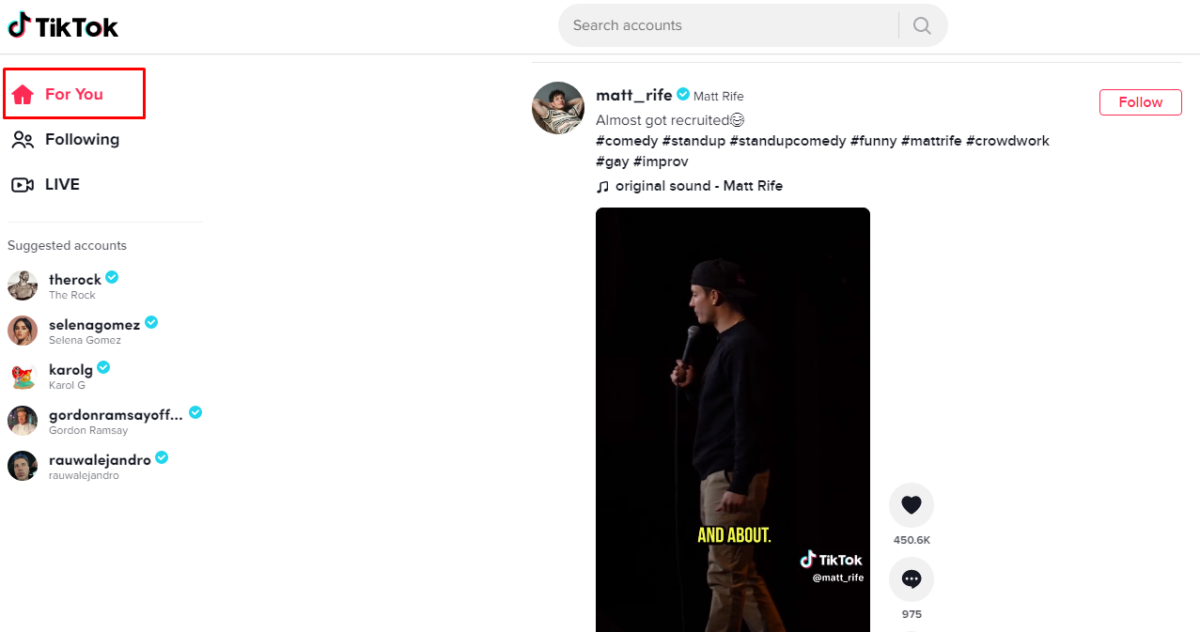Follow the matt_rife account
Viewport: 1200px width, 632px height.
[x=1140, y=102]
